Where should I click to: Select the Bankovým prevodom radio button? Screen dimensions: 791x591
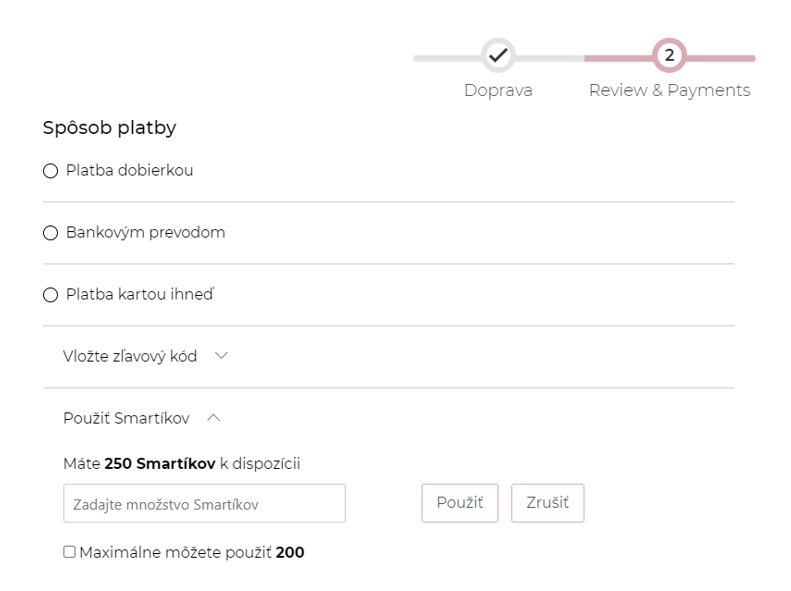point(50,233)
